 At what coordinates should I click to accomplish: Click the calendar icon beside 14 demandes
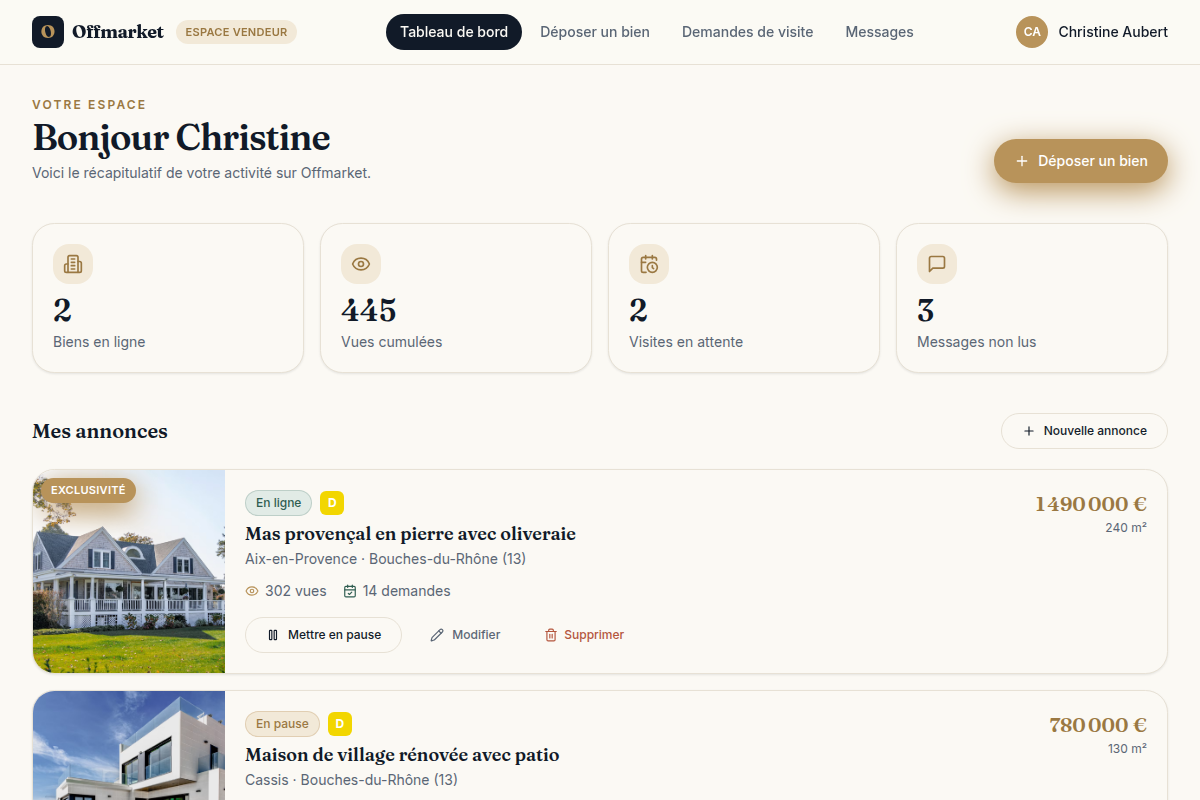point(350,591)
